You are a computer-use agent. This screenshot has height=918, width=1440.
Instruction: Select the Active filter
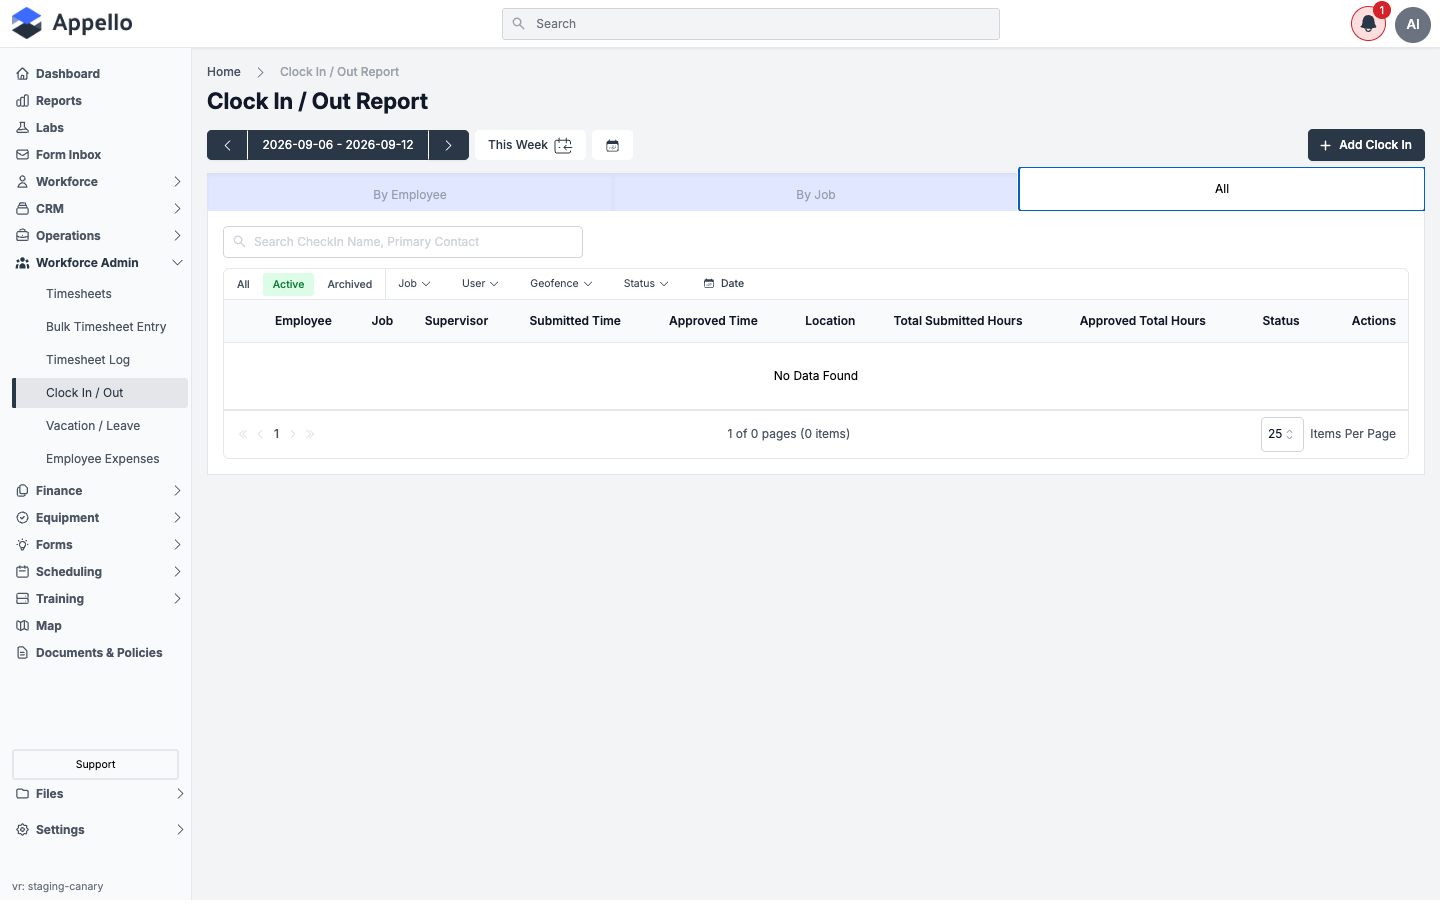(288, 285)
